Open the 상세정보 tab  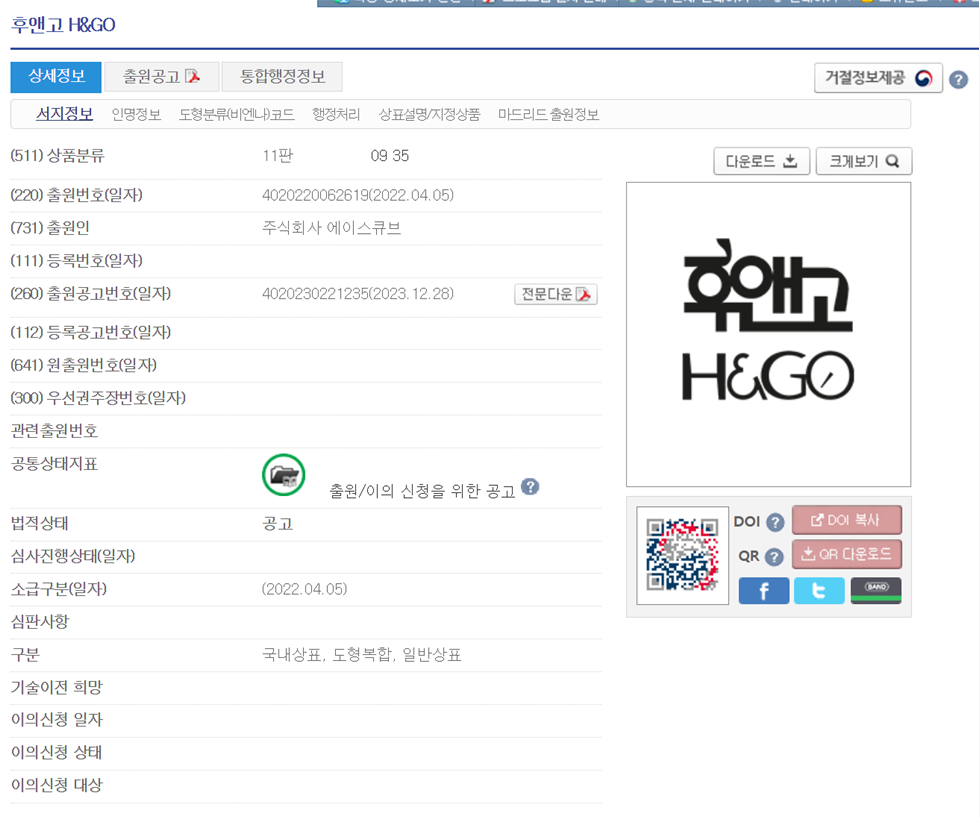(56, 77)
